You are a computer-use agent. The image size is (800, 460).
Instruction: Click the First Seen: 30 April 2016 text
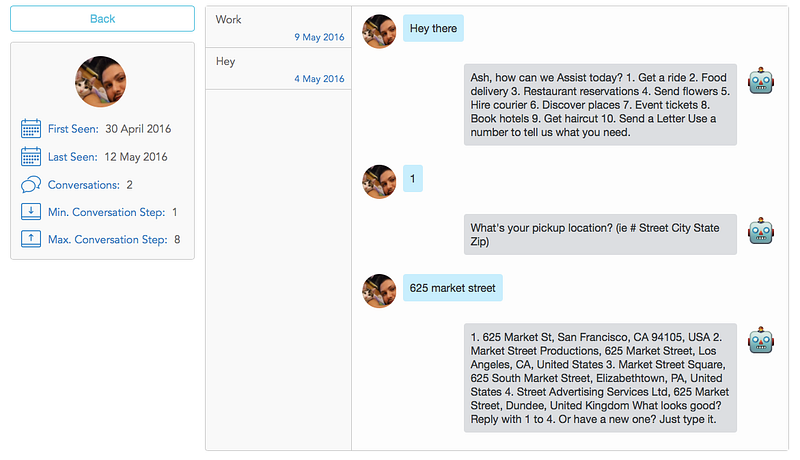pos(109,129)
